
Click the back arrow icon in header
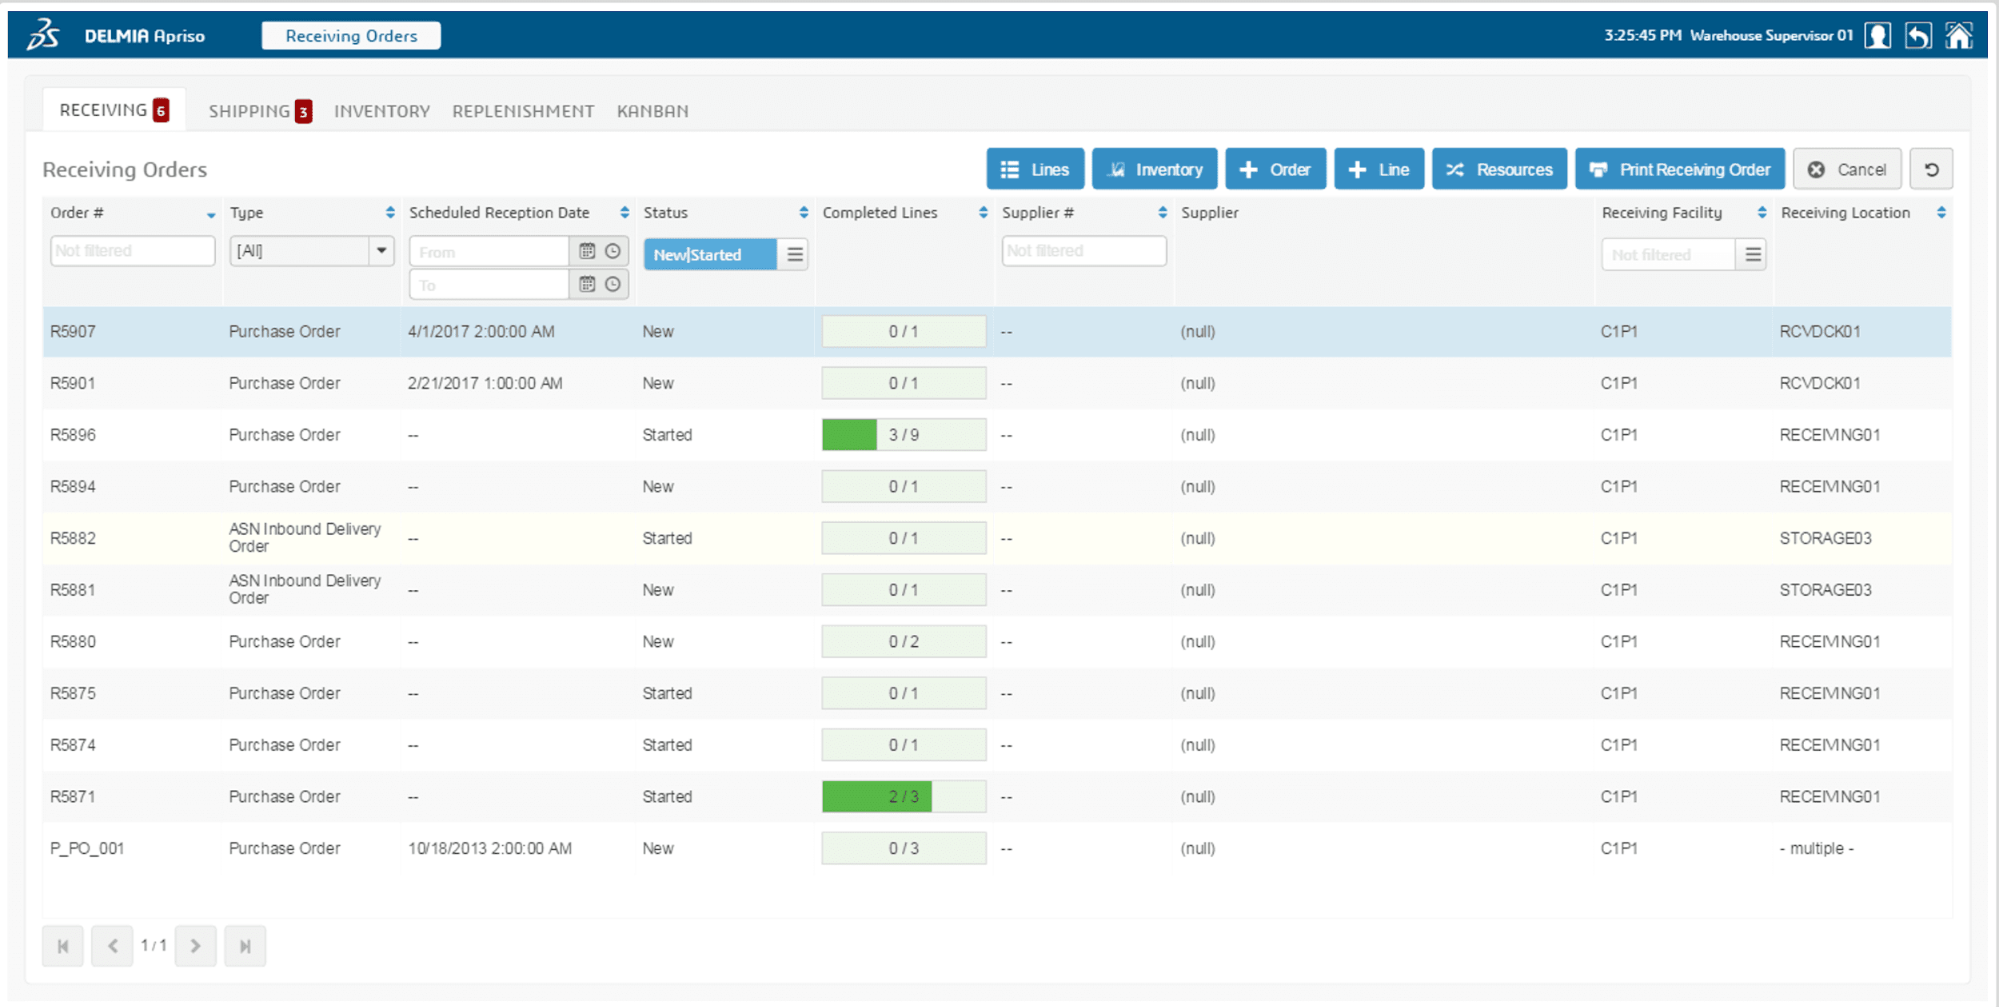[1918, 36]
